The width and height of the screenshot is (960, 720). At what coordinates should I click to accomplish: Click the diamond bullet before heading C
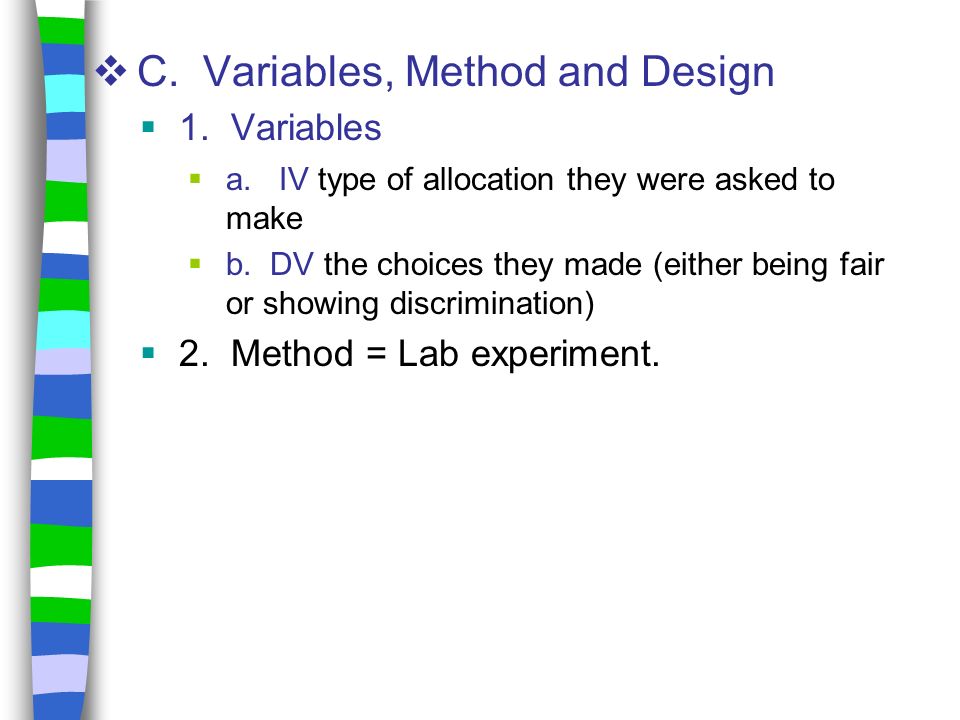[111, 71]
